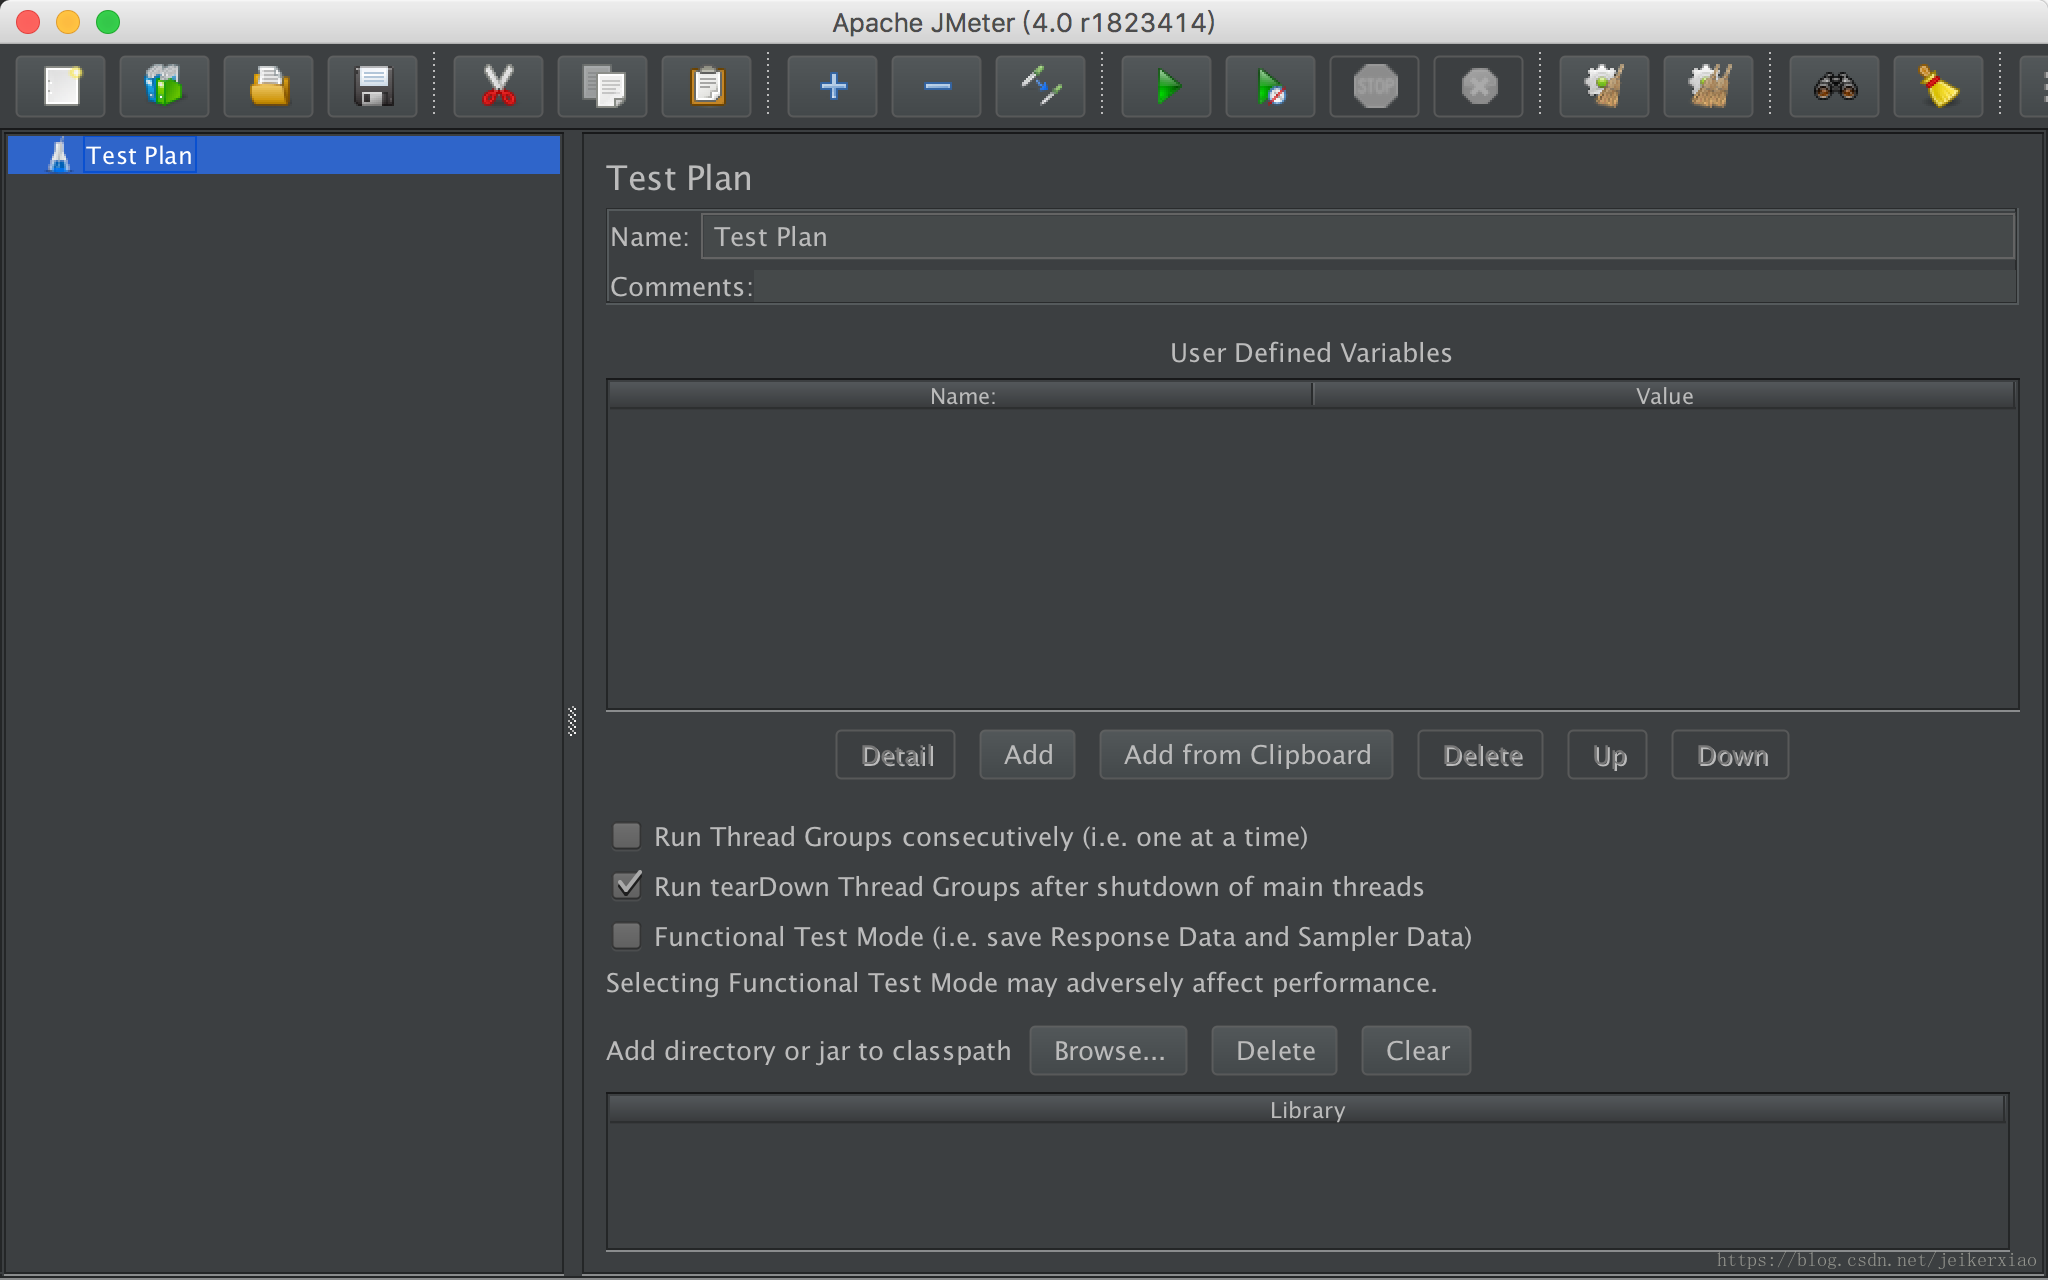Click the Detail button for variables
Viewport: 2048px width, 1280px height.
(896, 754)
